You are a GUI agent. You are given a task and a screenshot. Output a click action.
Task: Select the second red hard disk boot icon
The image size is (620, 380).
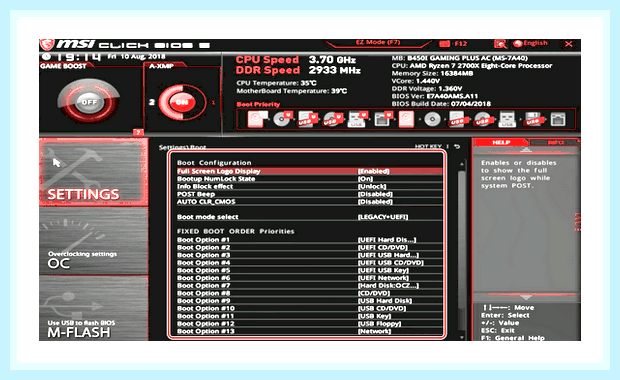pyautogui.click(x=406, y=119)
